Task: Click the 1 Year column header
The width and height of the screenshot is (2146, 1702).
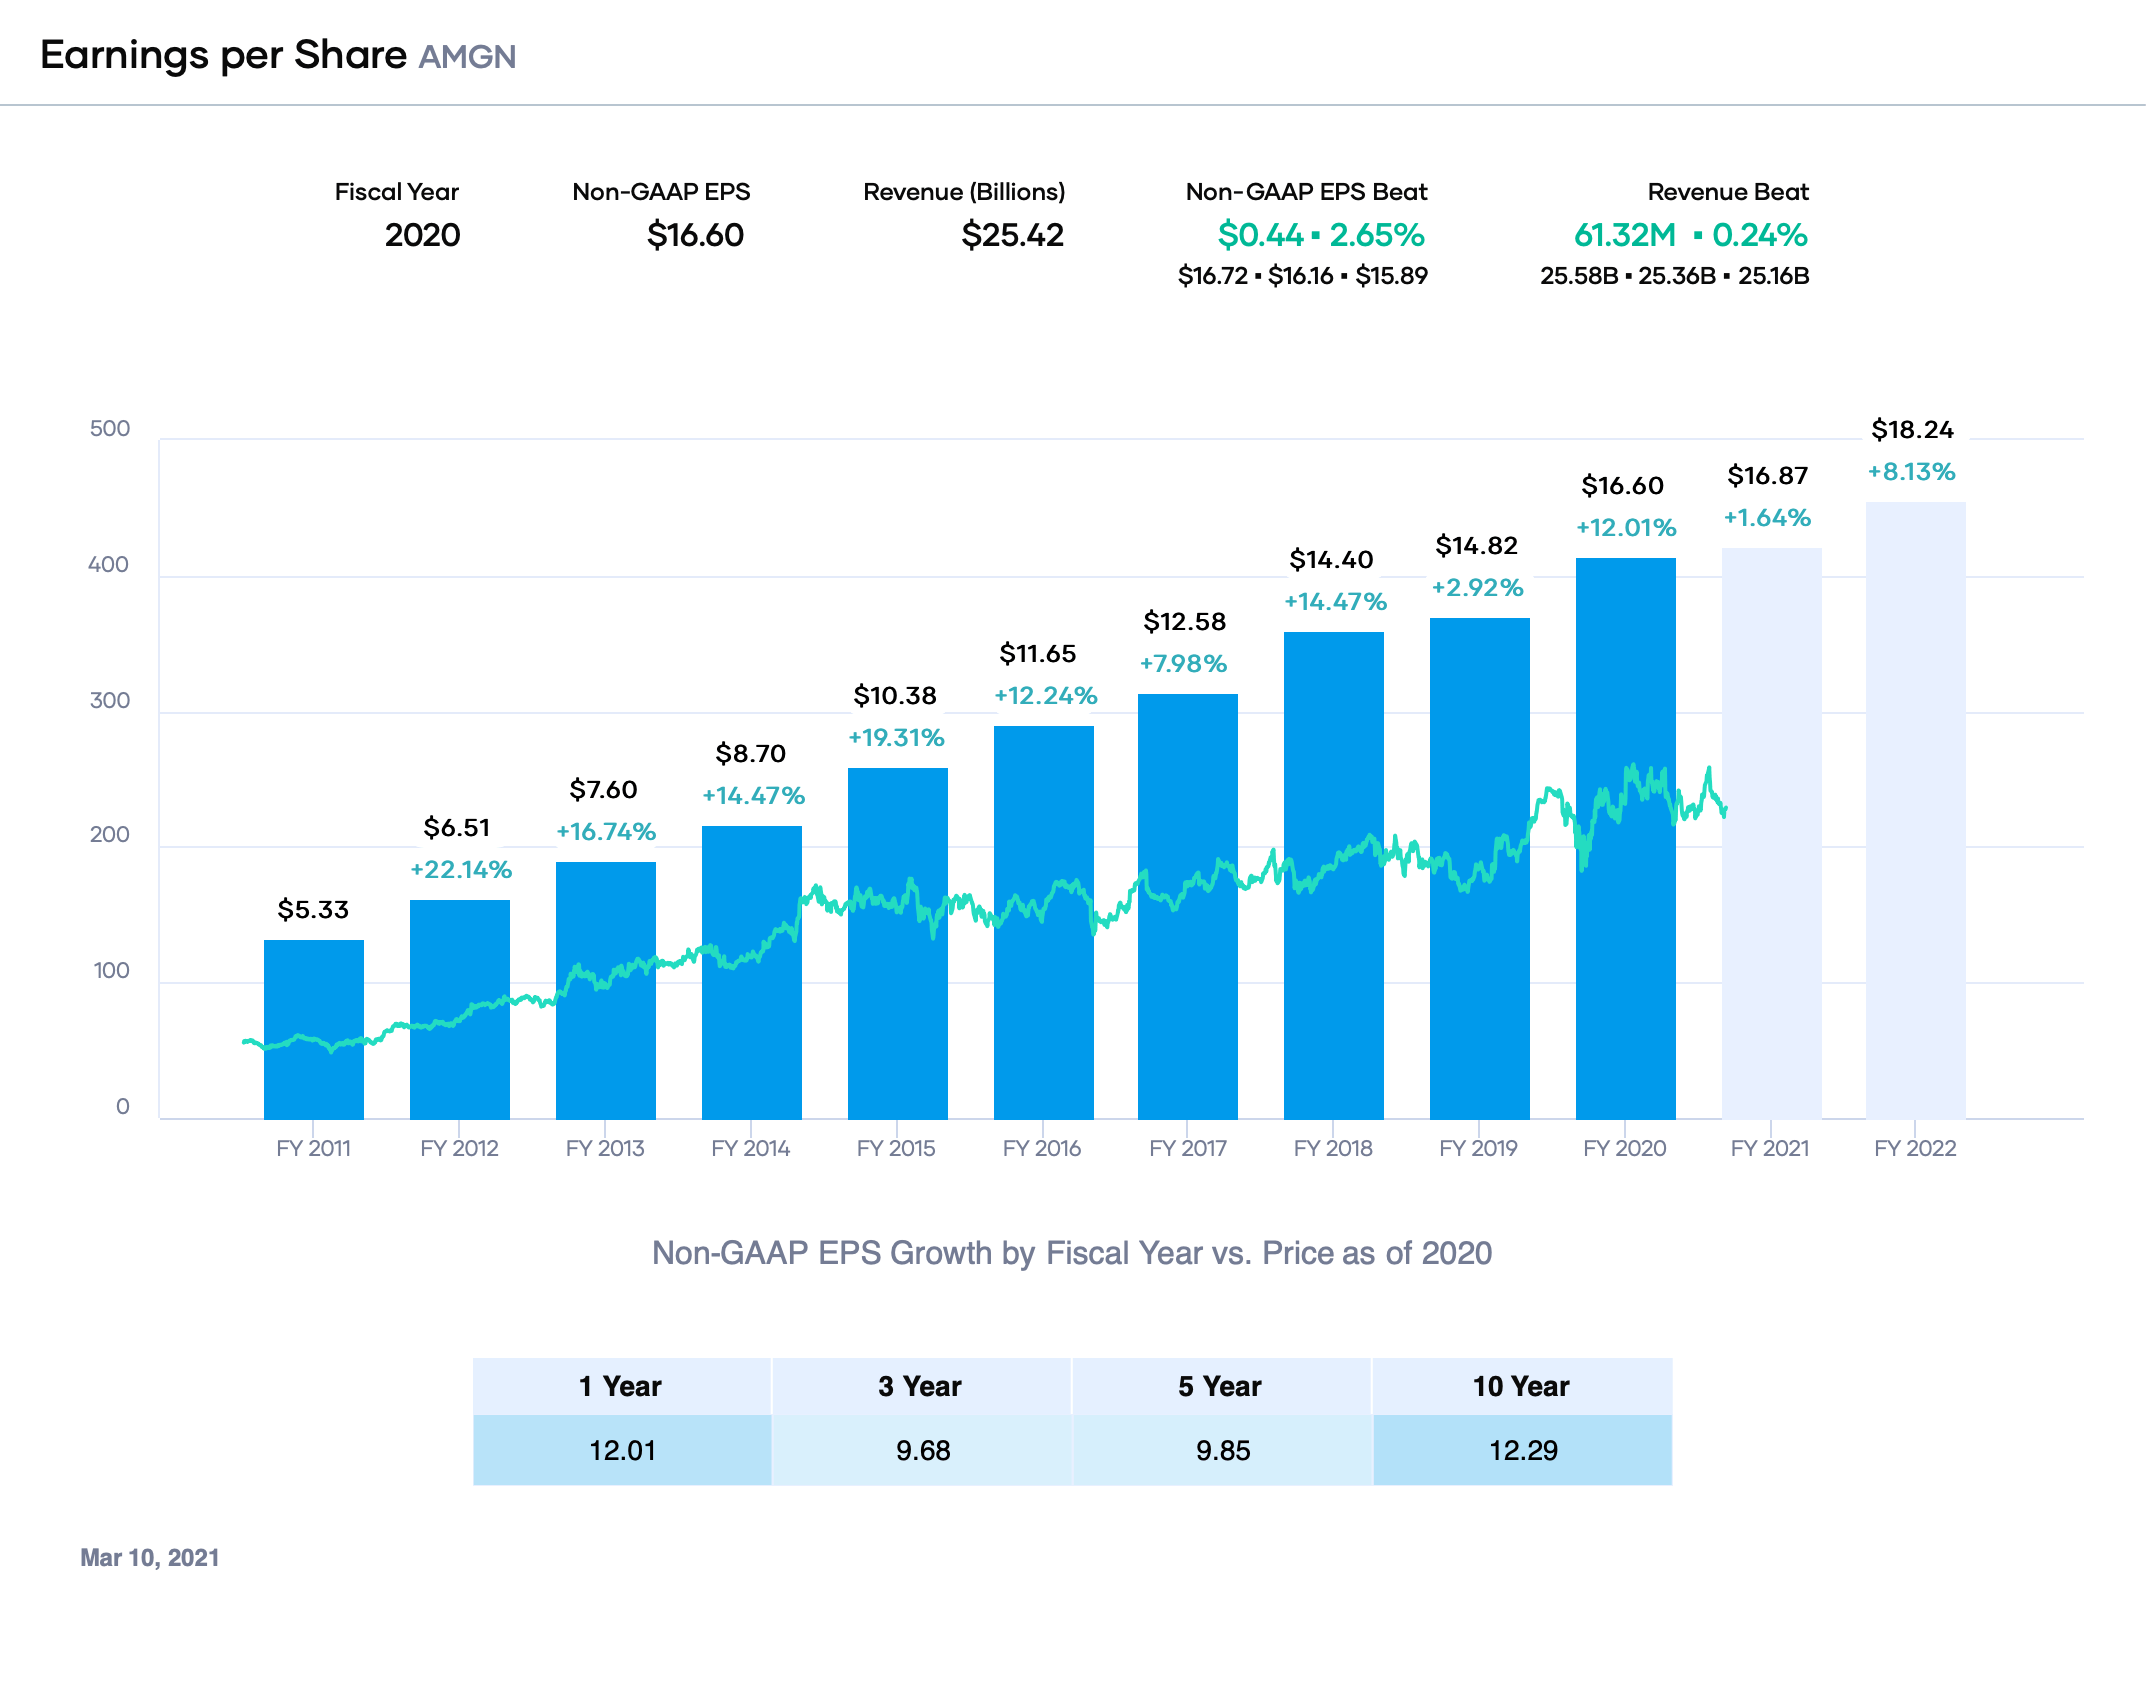Action: (x=622, y=1386)
